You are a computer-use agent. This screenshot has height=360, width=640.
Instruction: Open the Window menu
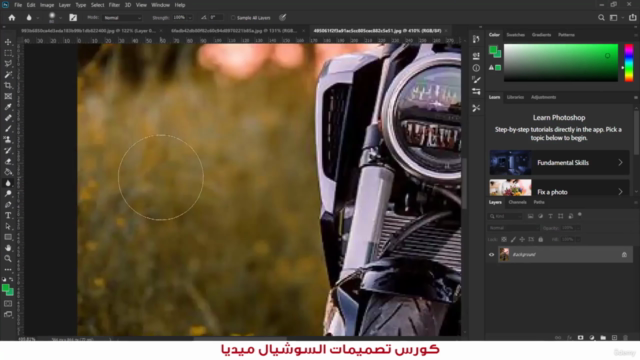160,5
